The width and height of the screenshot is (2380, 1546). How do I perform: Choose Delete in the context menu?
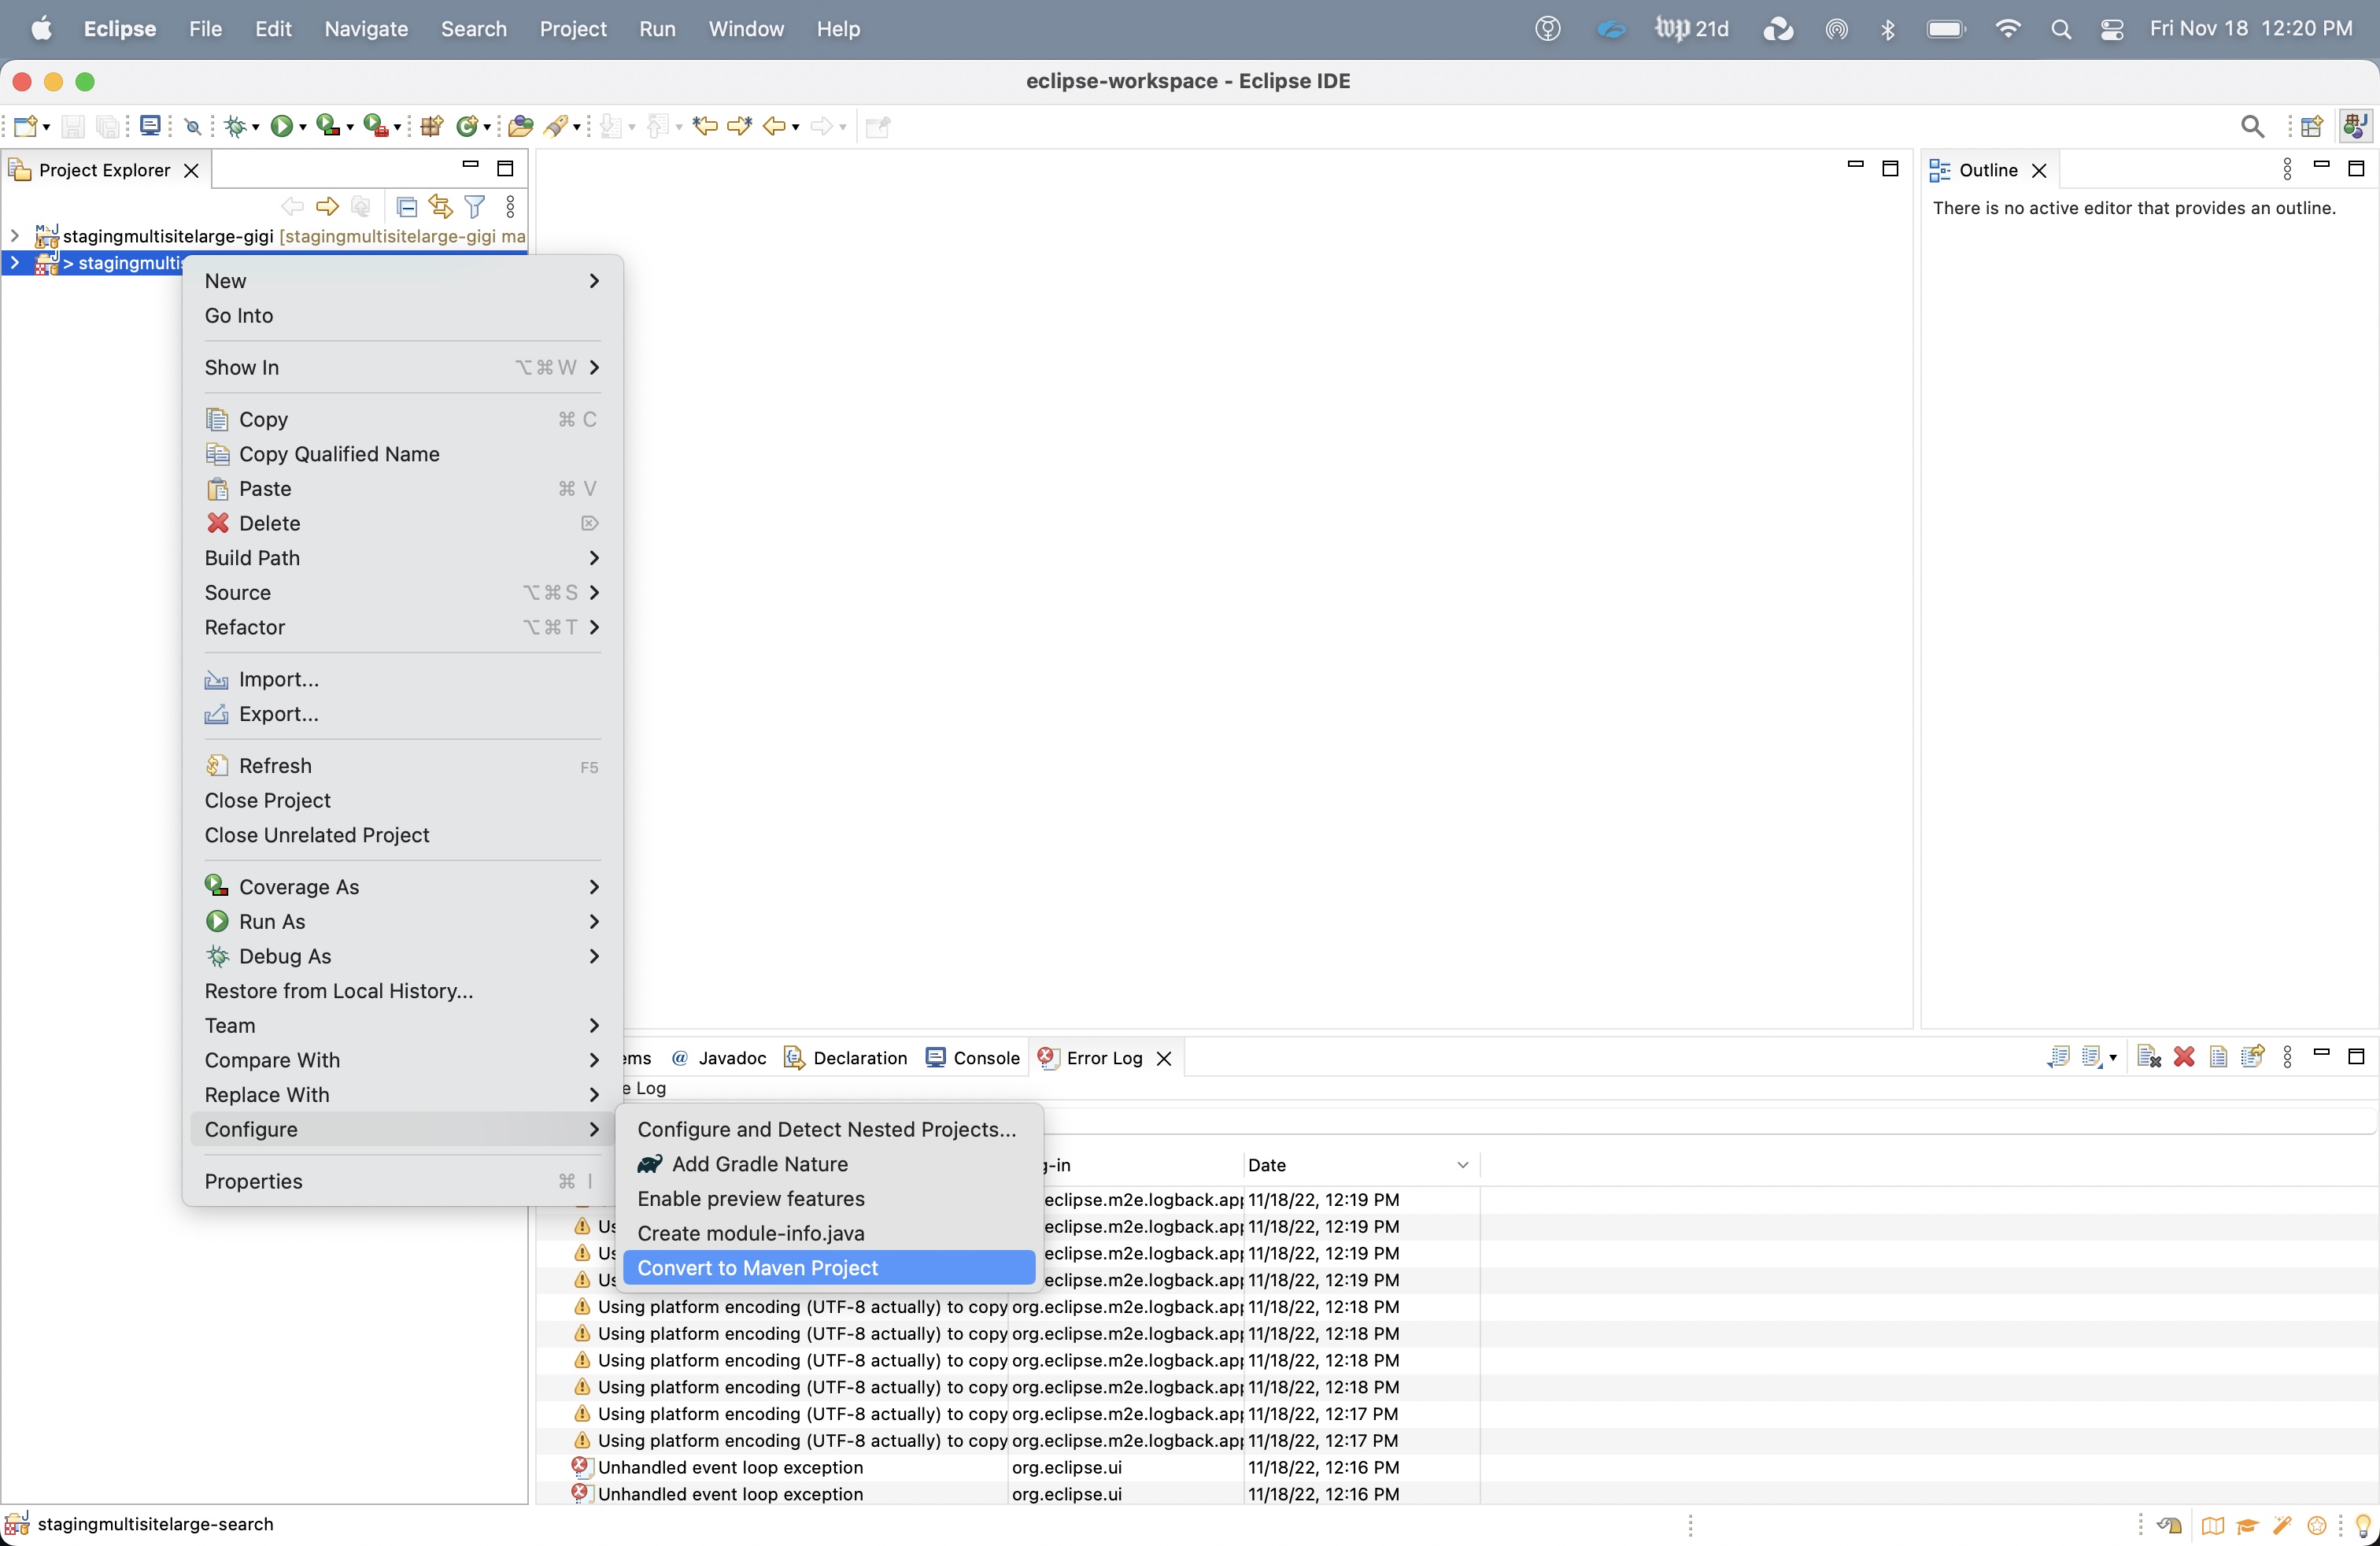[x=402, y=523]
